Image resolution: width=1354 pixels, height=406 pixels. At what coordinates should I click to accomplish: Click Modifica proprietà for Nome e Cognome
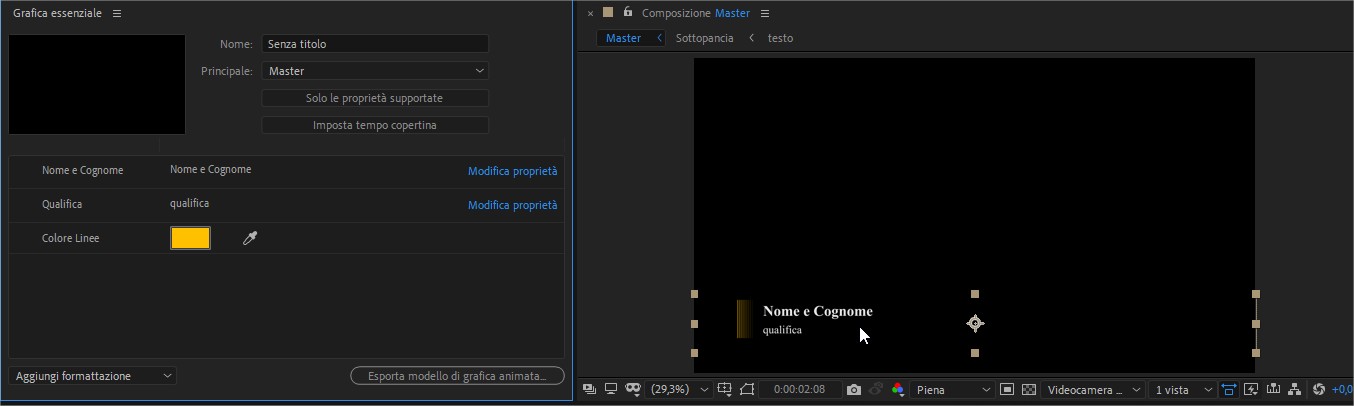(x=512, y=171)
